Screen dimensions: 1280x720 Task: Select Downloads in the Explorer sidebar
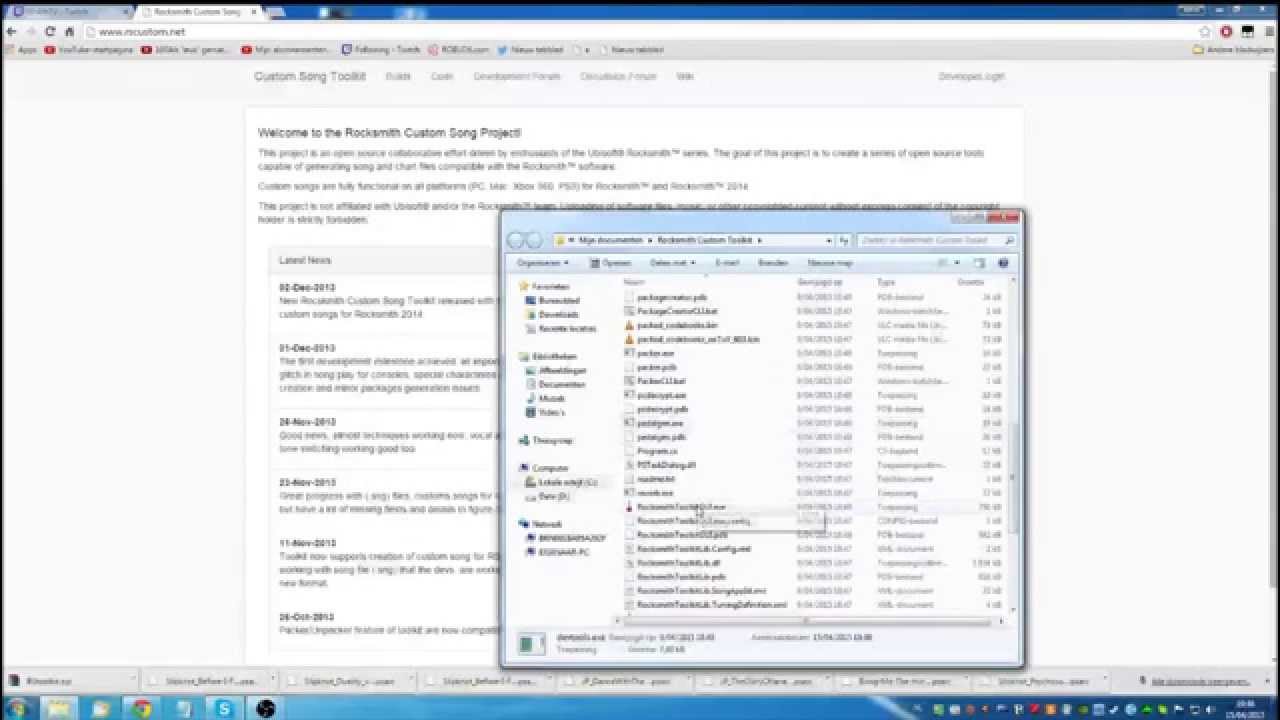pyautogui.click(x=558, y=314)
